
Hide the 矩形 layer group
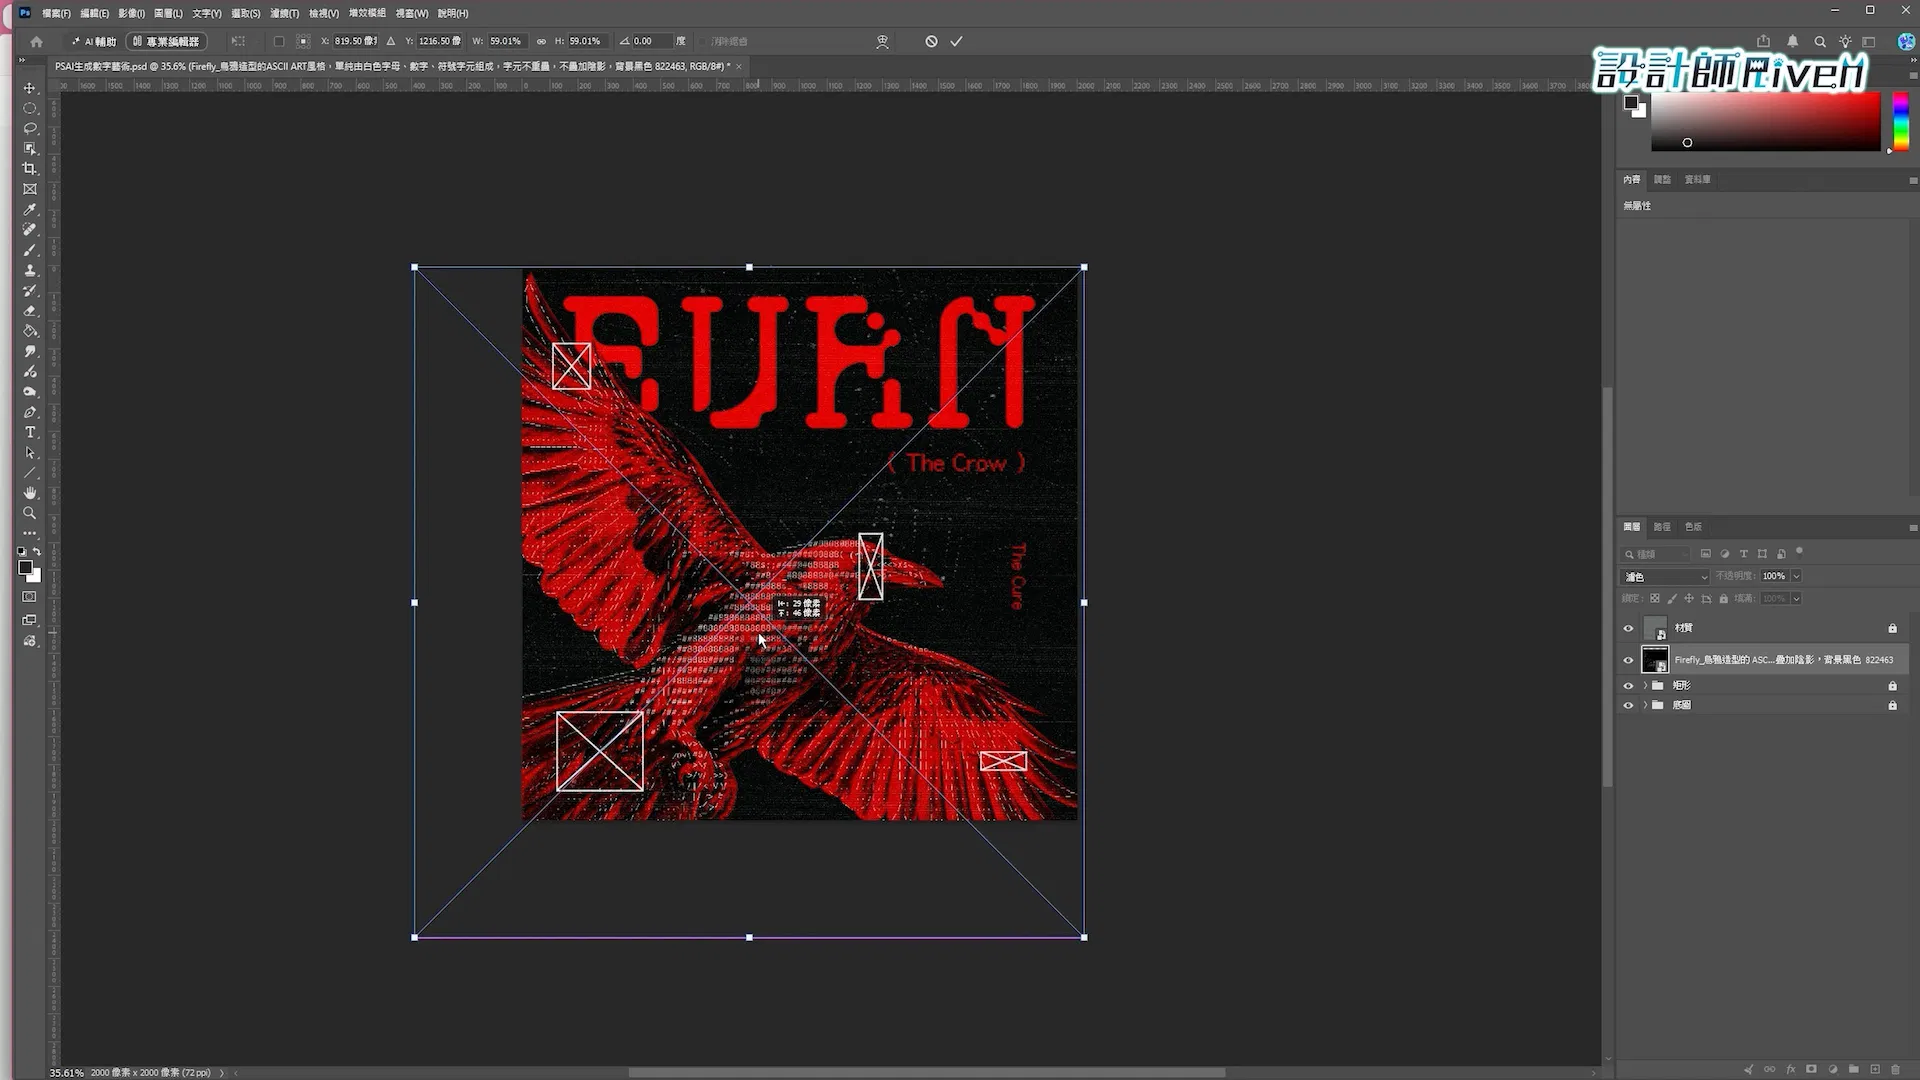click(x=1628, y=685)
